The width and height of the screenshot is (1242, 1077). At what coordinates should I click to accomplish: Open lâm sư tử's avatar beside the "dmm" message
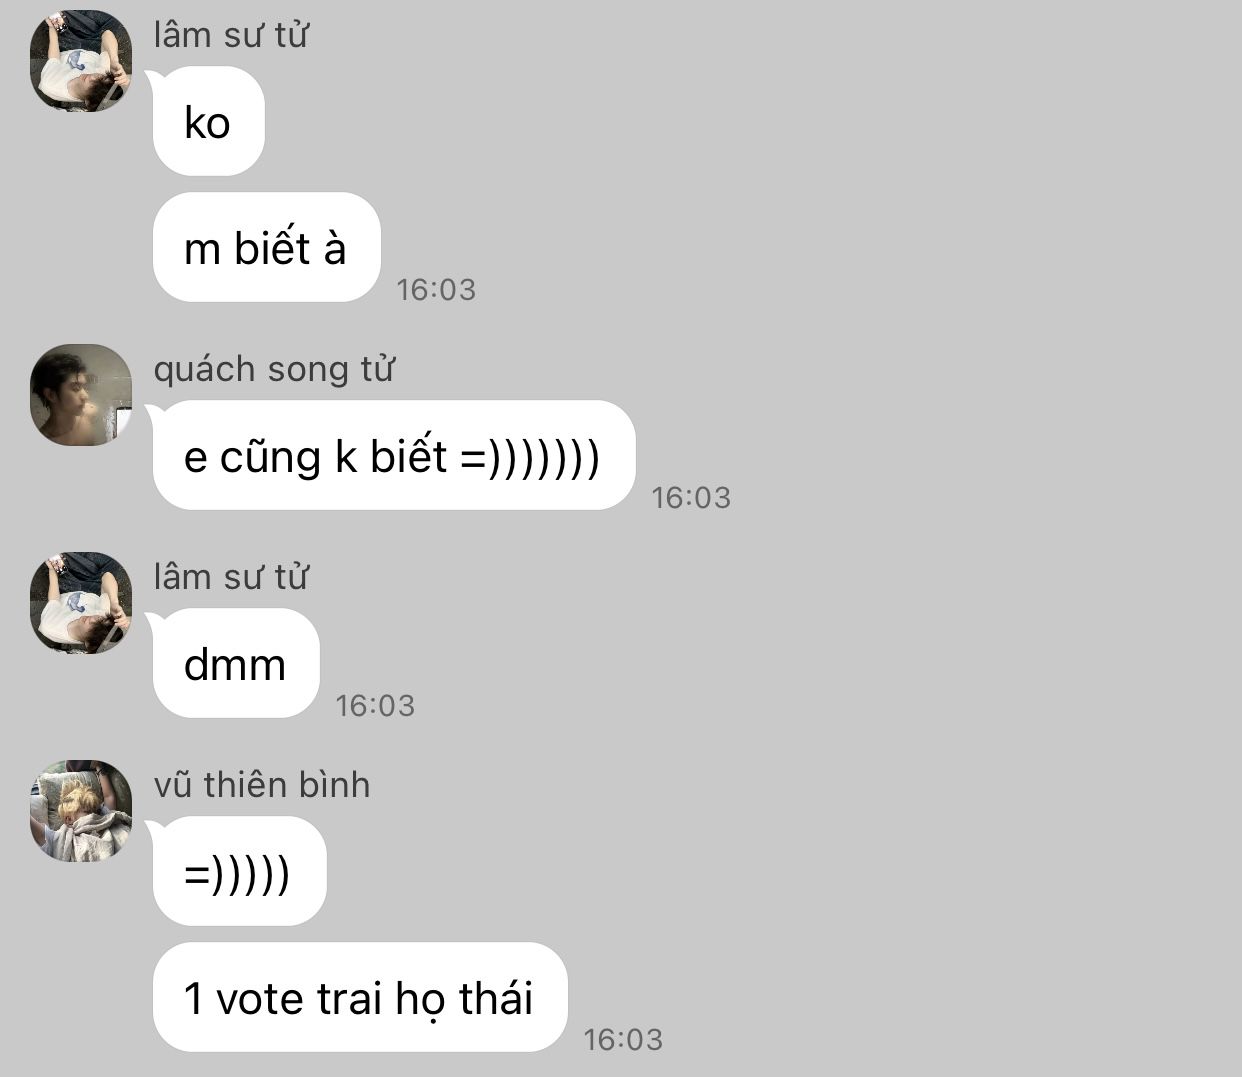tap(81, 603)
